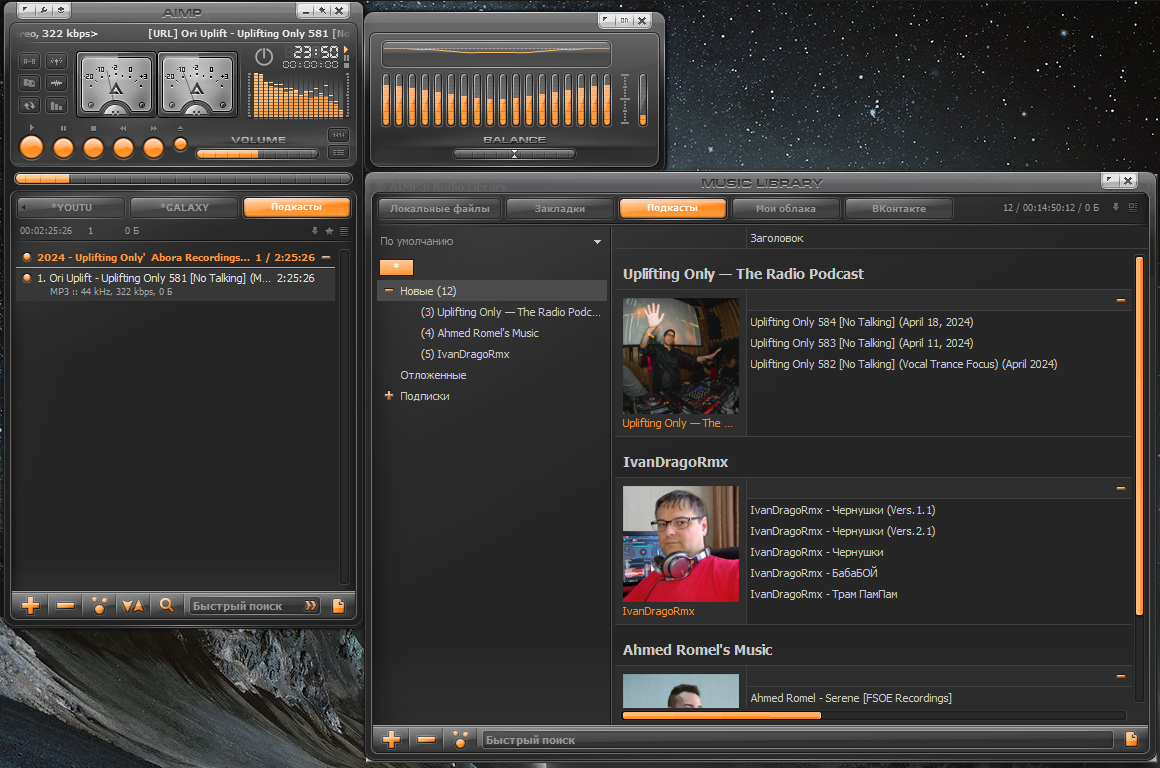This screenshot has width=1160, height=768.
Task: Select the Отложенные tree item
Action: [433, 375]
